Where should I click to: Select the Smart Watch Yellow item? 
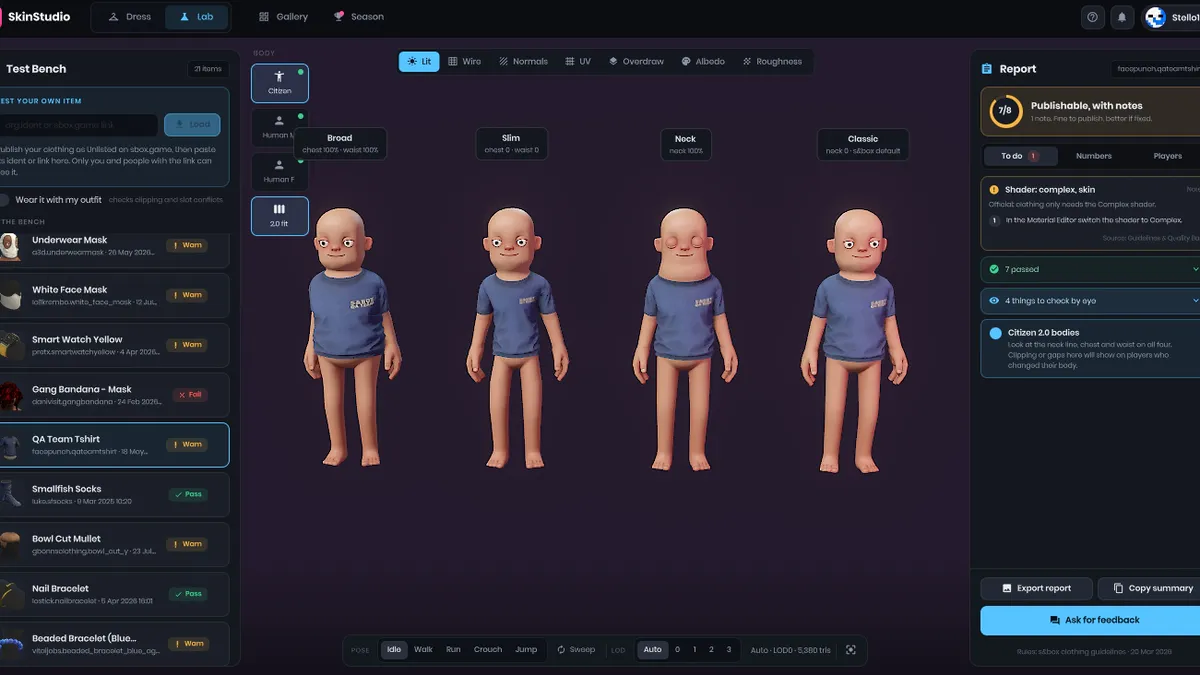(114, 345)
